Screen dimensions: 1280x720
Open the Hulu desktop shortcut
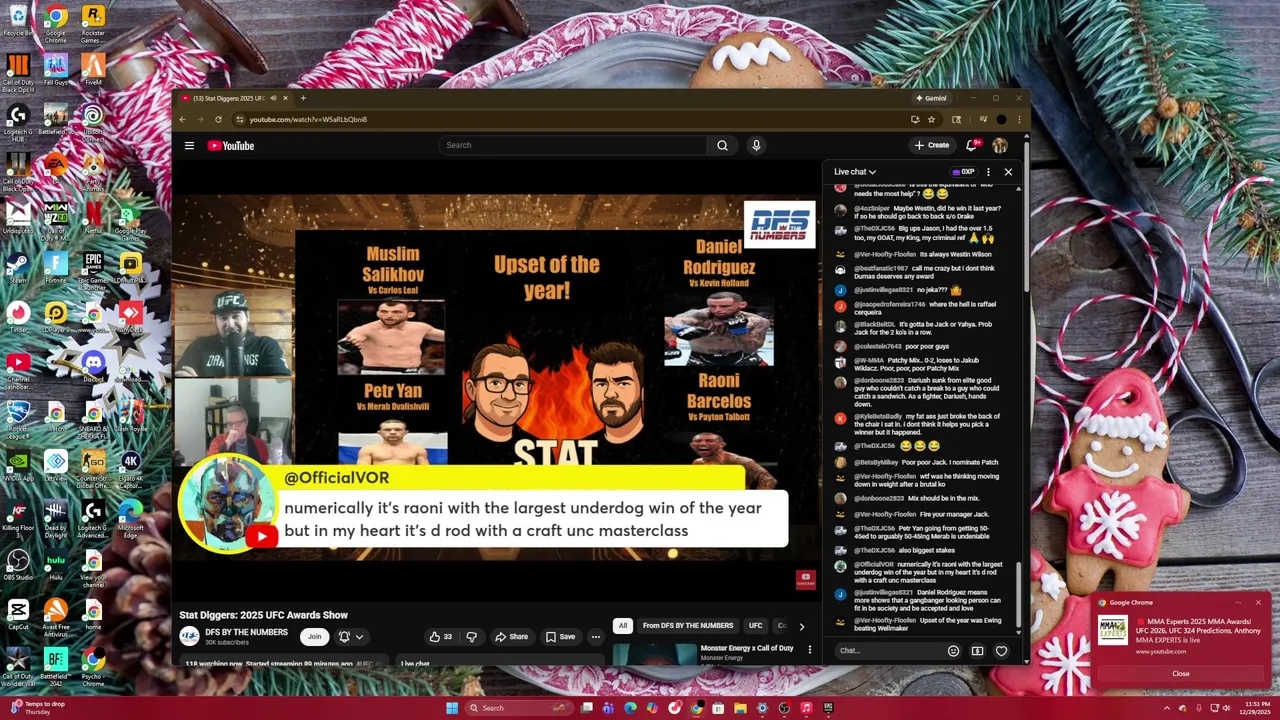[56, 564]
